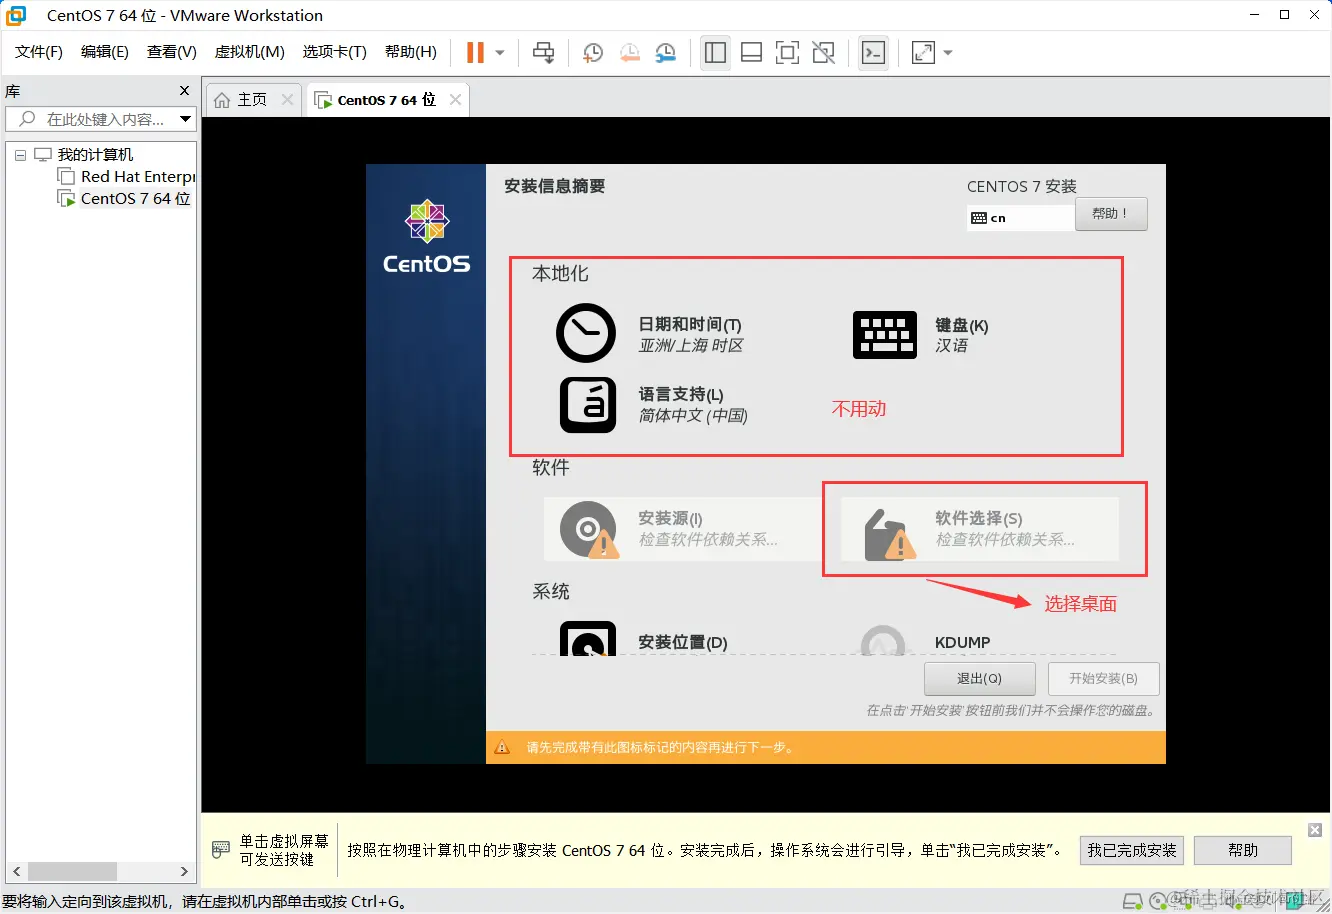
Task: Open the 编辑(E) menu
Action: (105, 52)
